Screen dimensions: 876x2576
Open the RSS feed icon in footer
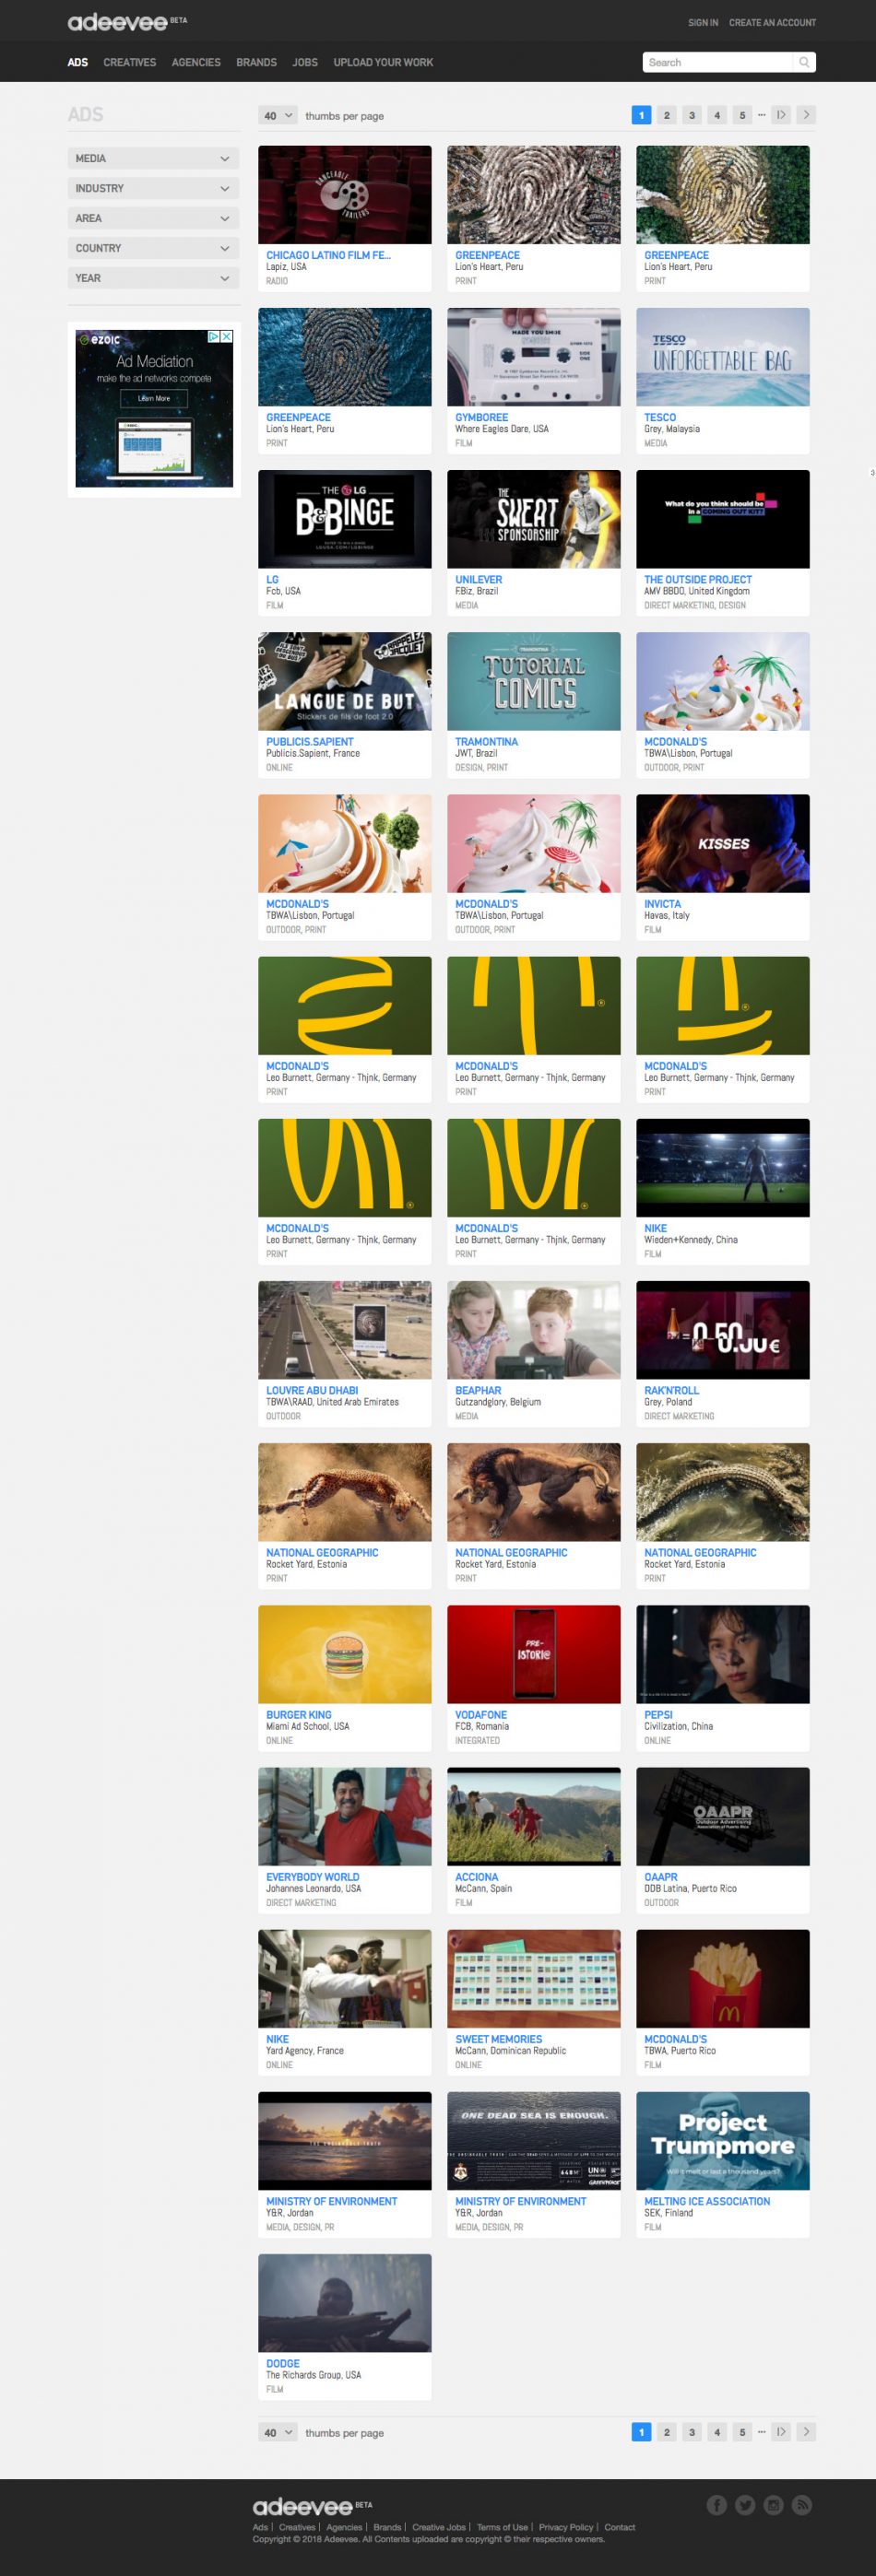coord(802,2504)
